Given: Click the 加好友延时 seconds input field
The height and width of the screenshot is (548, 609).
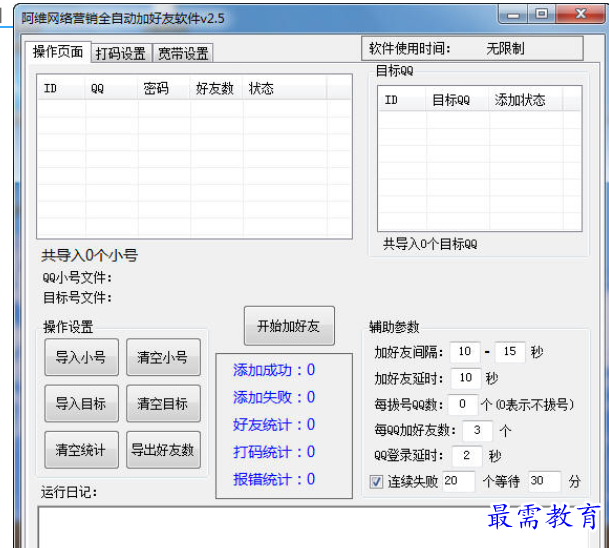Looking at the screenshot, I should pyautogui.click(x=466, y=378).
